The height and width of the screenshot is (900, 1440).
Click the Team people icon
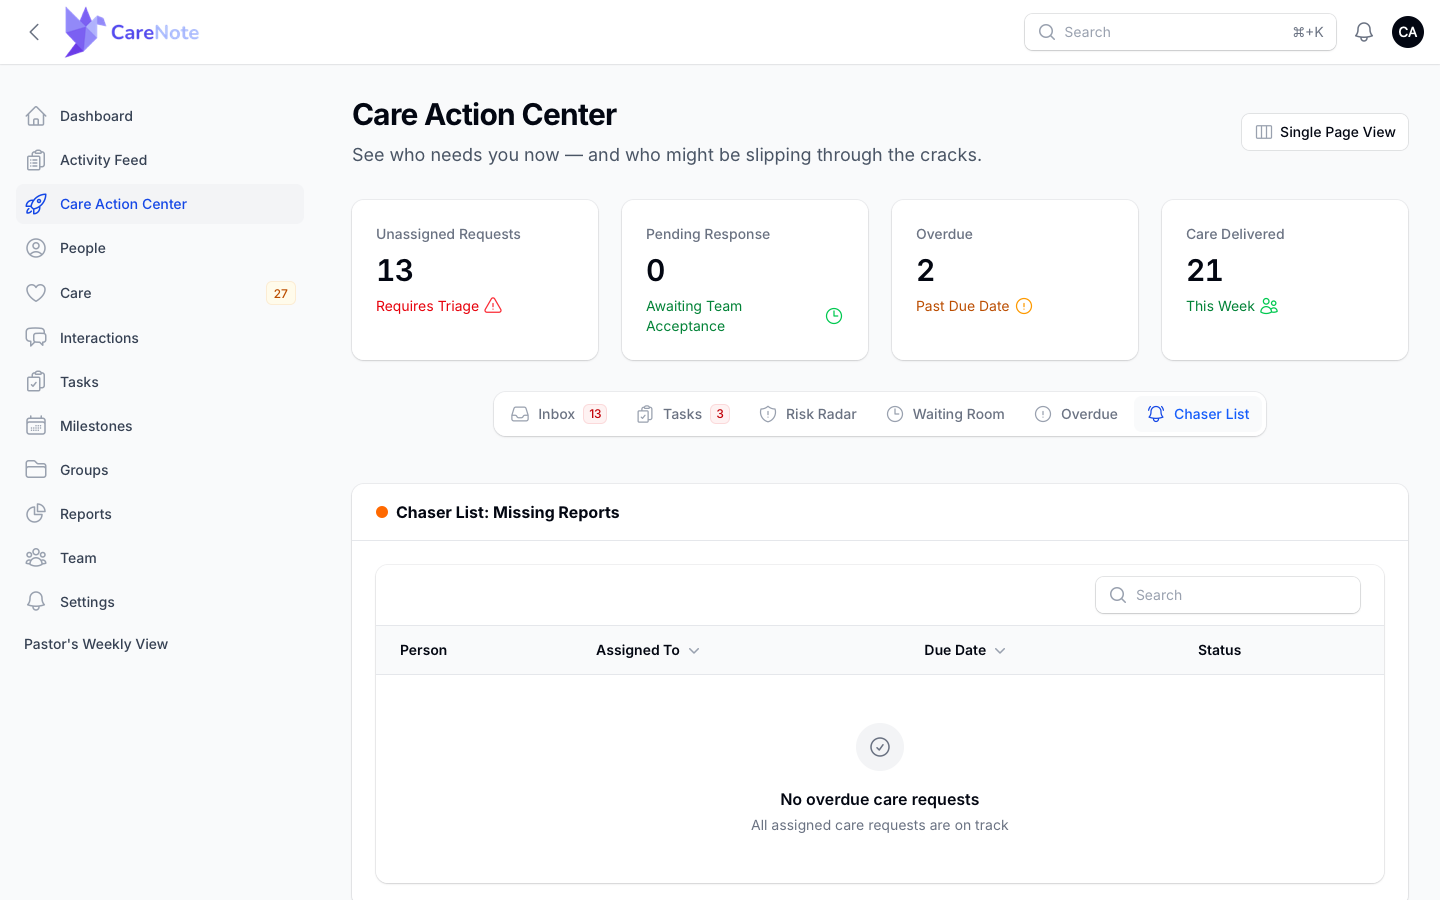(36, 558)
